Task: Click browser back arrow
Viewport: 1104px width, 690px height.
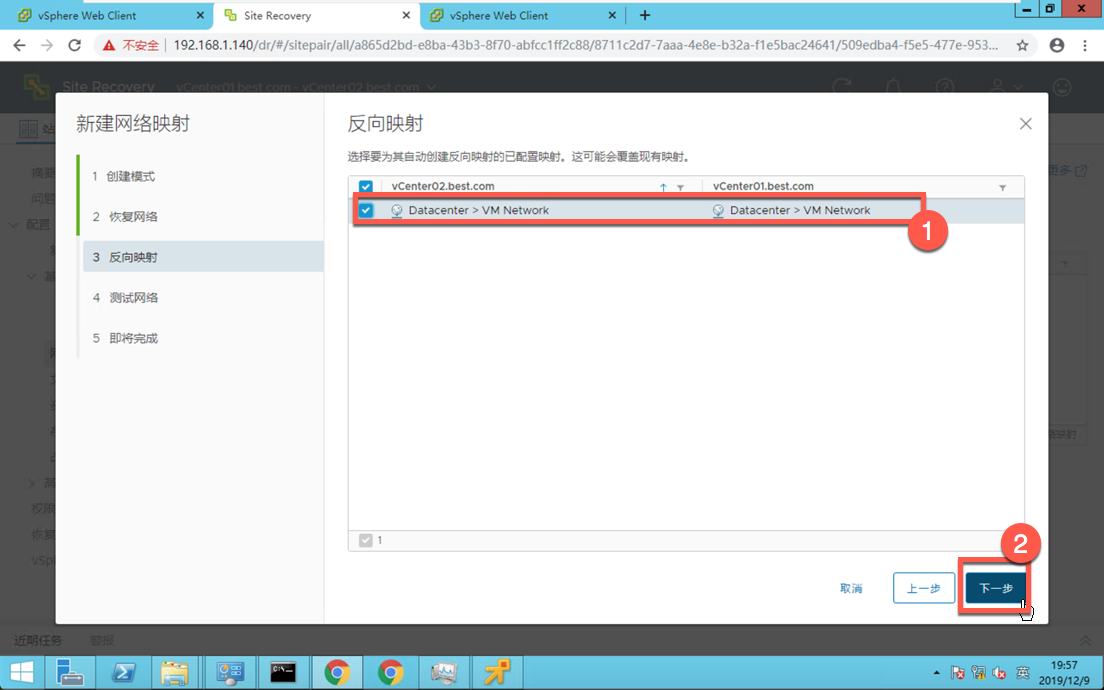Action: coord(19,45)
